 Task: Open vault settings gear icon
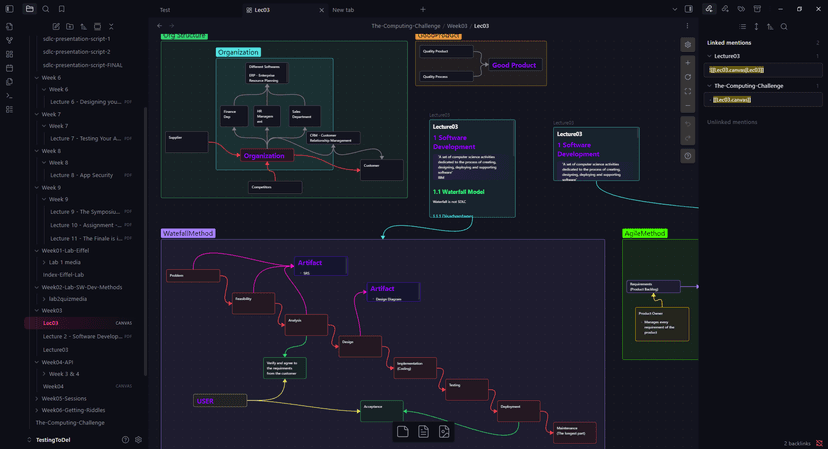pyautogui.click(x=138, y=439)
